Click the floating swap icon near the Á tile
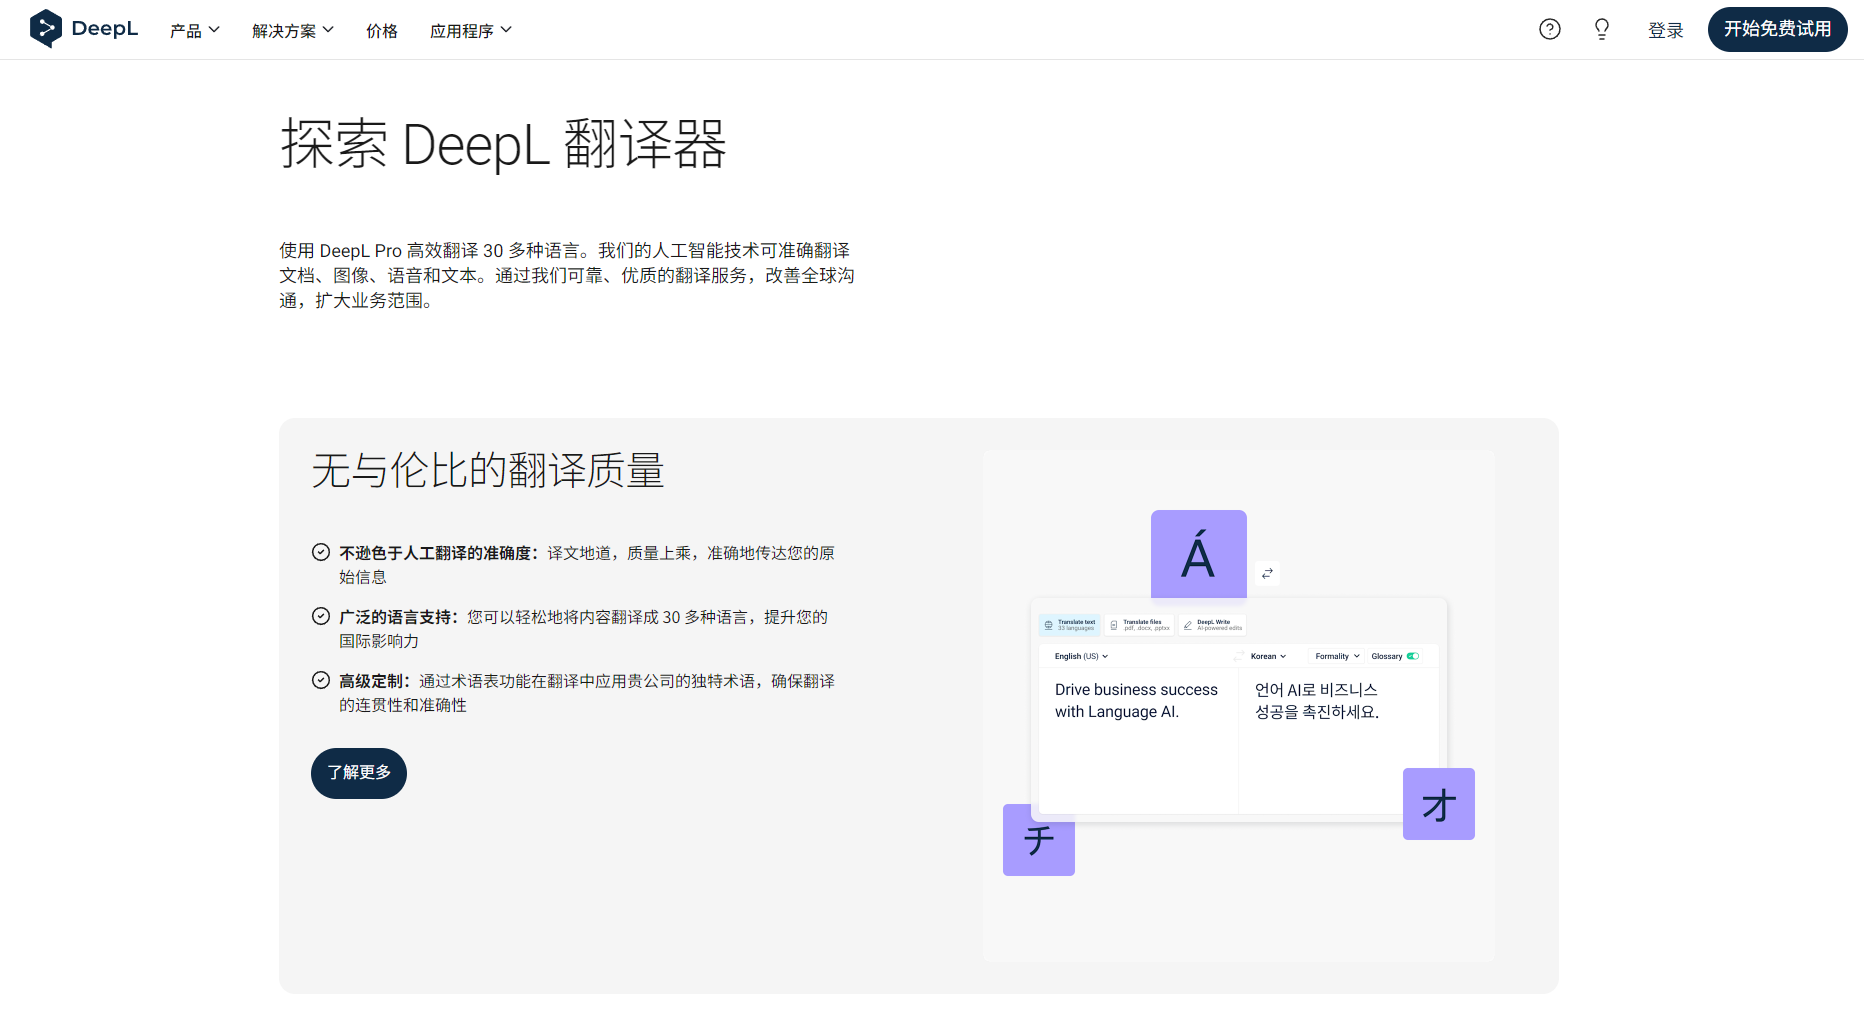Viewport: 1864px width, 1009px height. click(1267, 573)
